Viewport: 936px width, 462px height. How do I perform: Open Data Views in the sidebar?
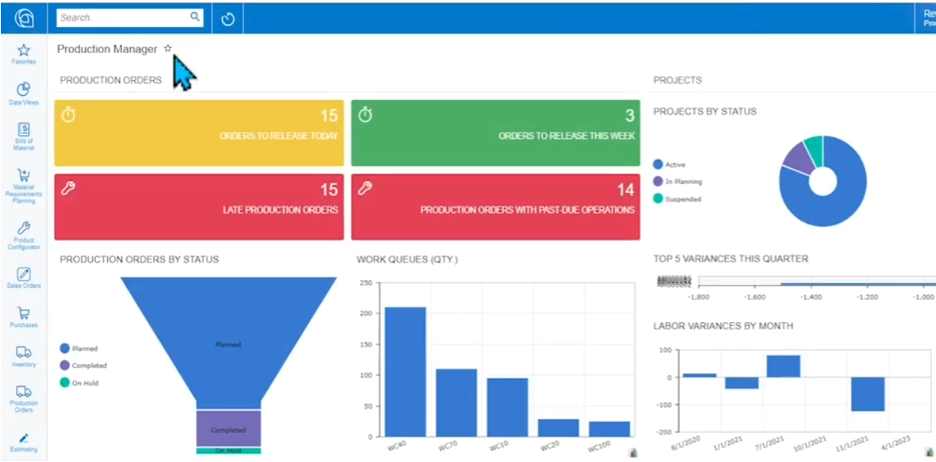[23, 94]
